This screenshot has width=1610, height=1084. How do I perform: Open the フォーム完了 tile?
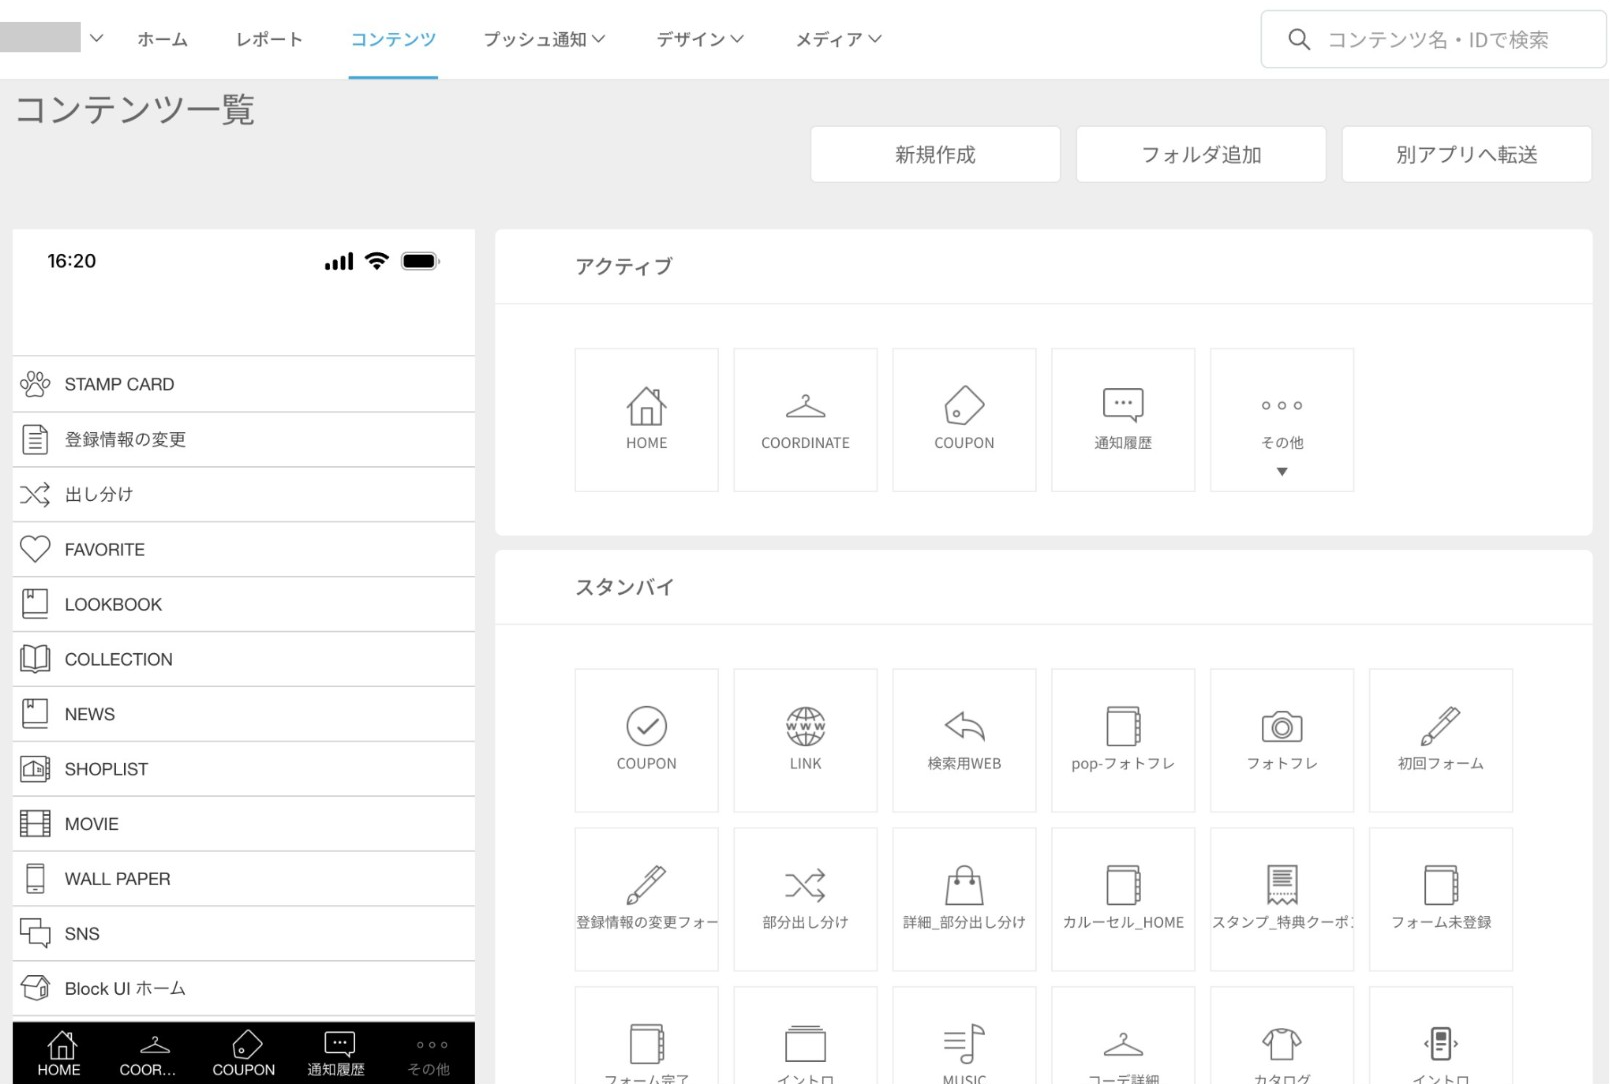[x=646, y=1036]
